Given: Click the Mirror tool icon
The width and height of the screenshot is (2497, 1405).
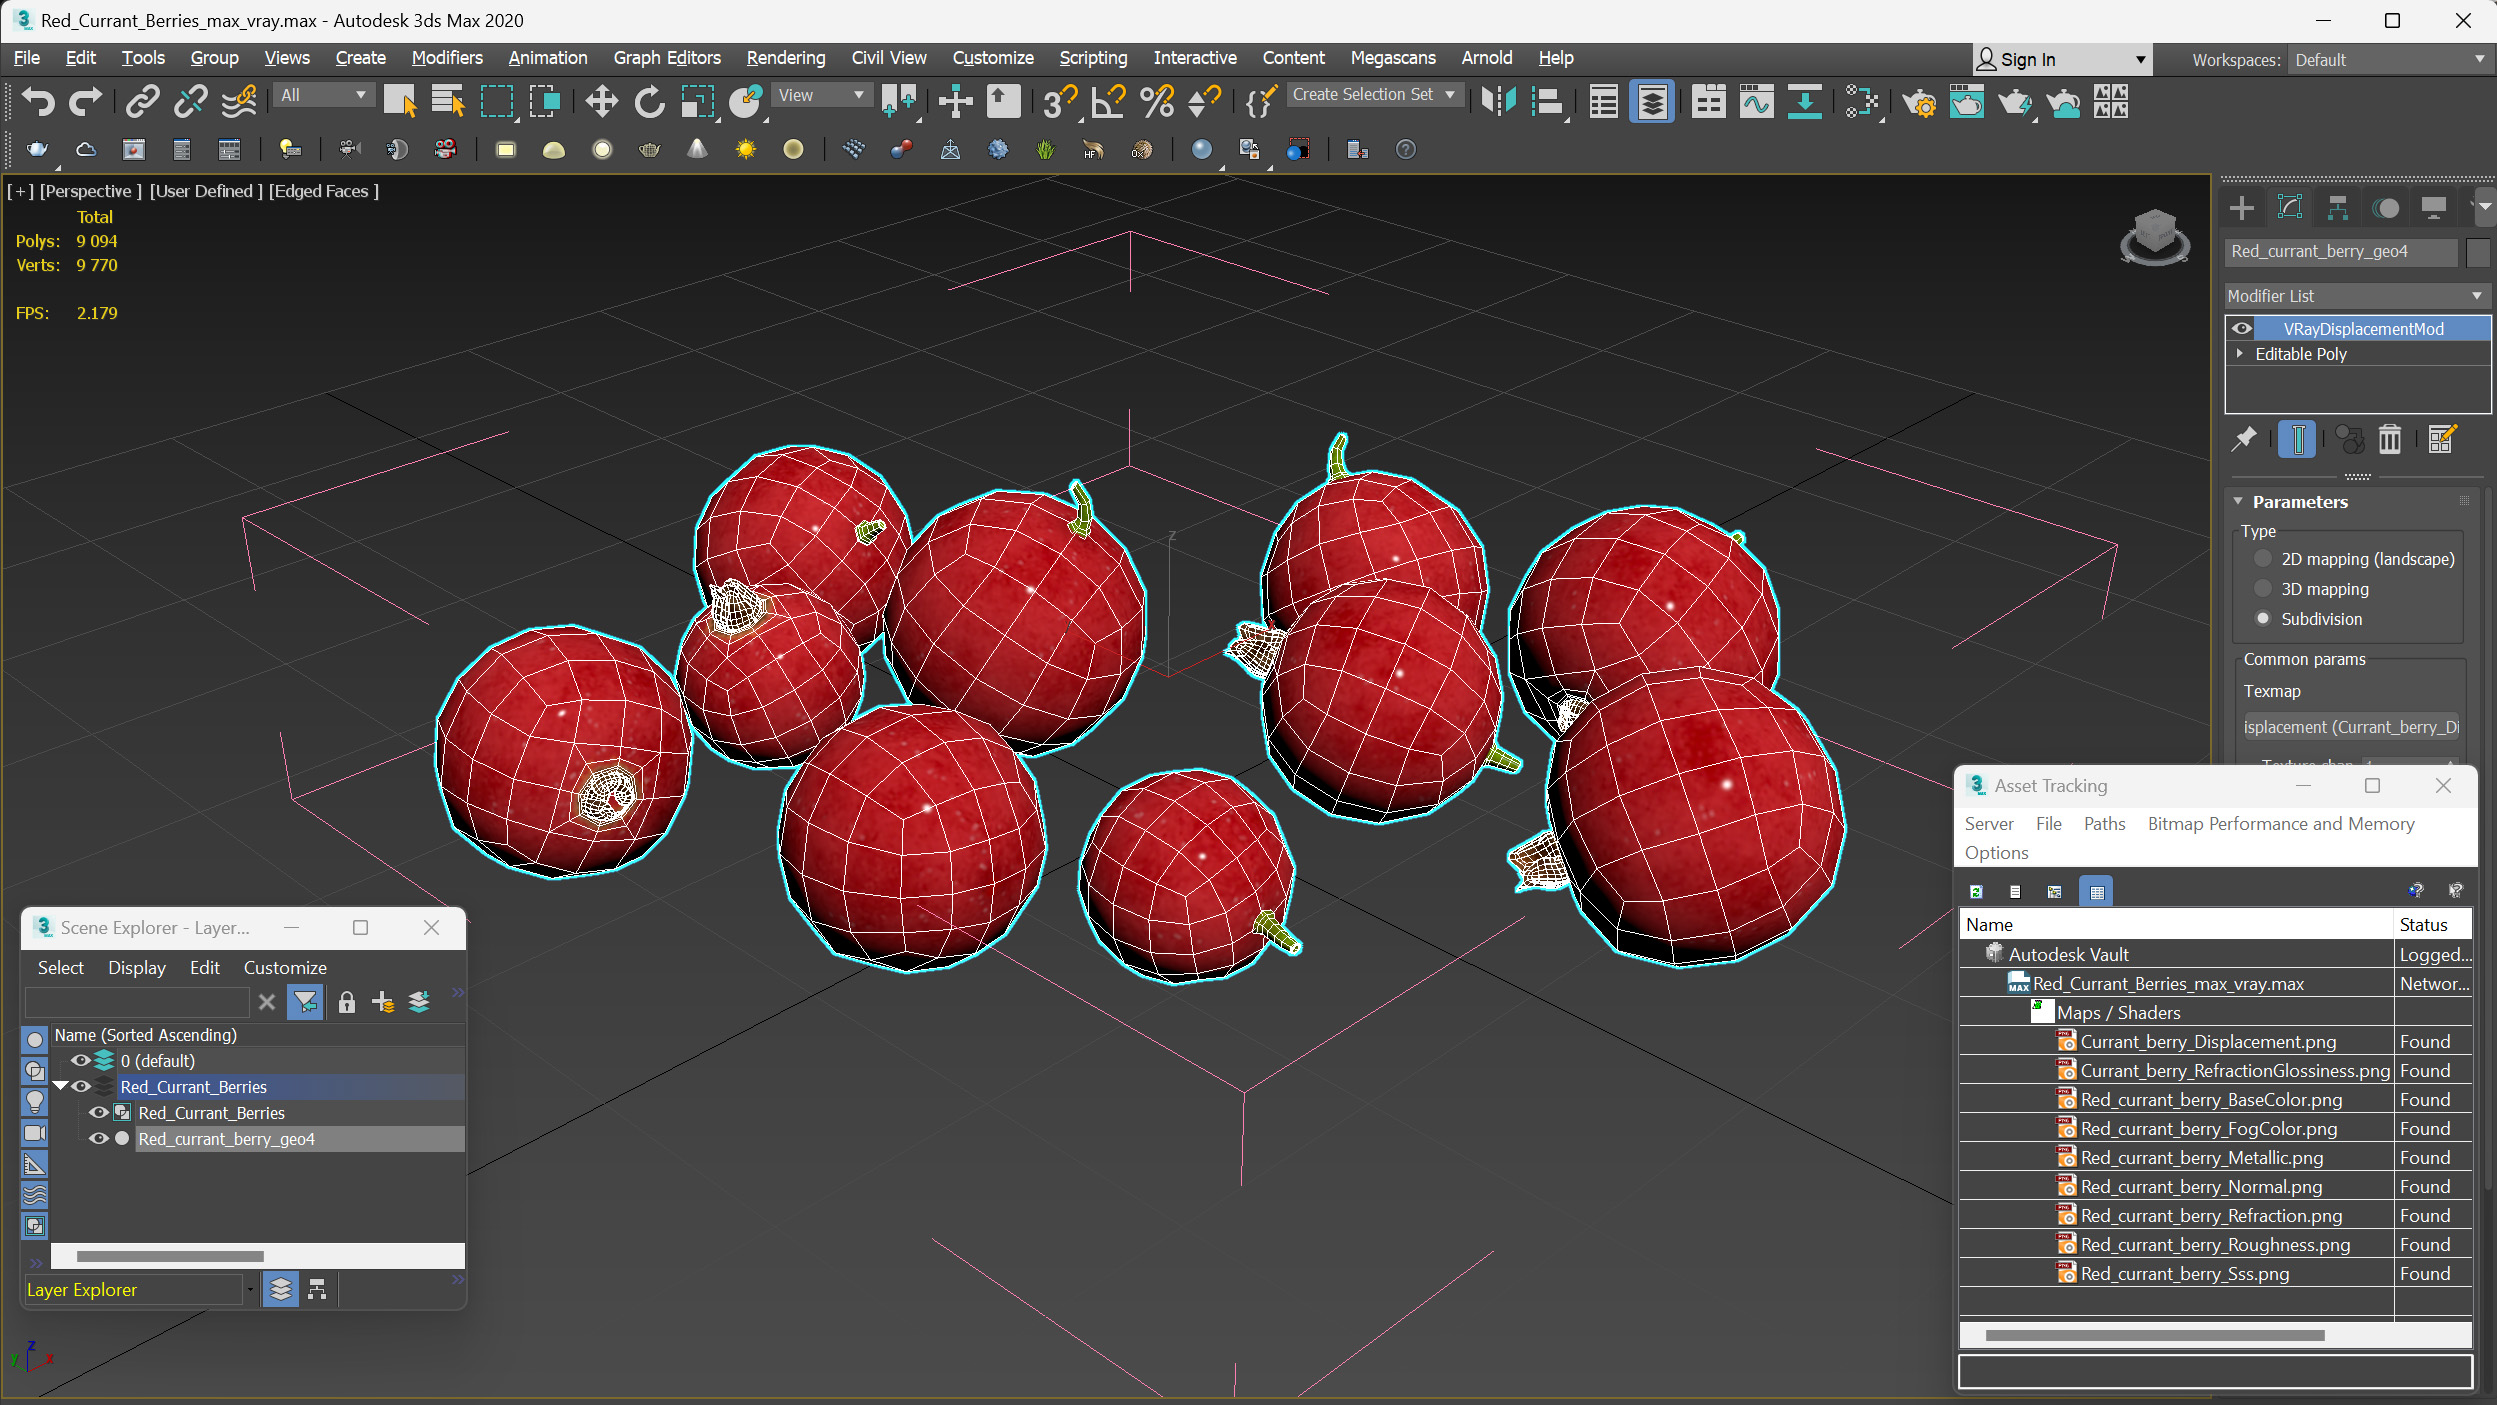Looking at the screenshot, I should 1498,101.
